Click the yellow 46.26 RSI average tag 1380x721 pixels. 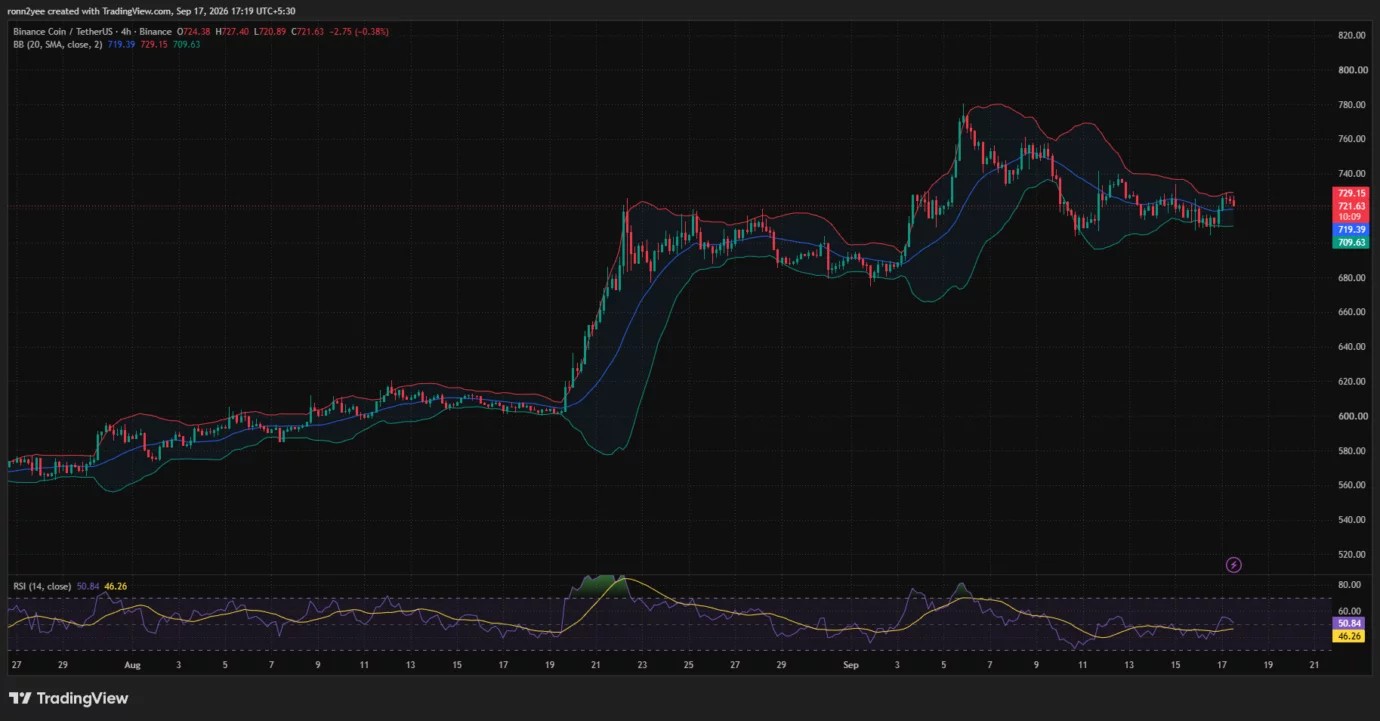point(1349,636)
